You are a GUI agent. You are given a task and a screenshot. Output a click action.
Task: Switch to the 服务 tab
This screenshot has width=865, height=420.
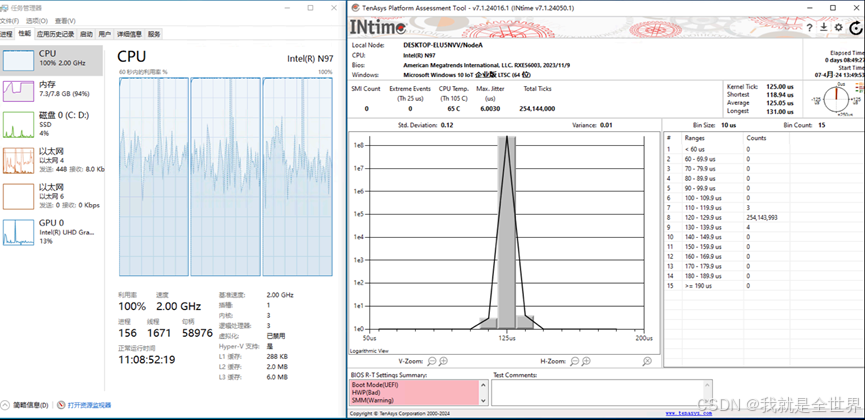(x=154, y=34)
